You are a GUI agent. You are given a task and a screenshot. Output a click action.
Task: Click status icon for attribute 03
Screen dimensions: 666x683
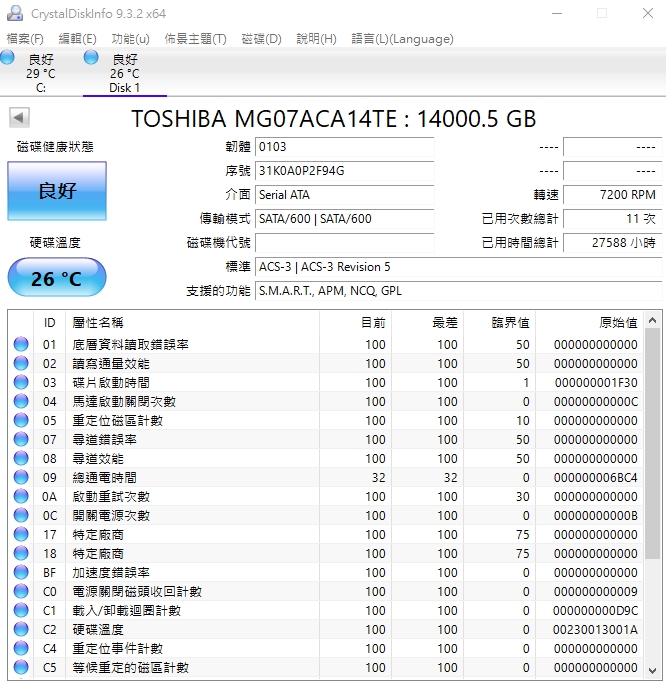(21, 382)
